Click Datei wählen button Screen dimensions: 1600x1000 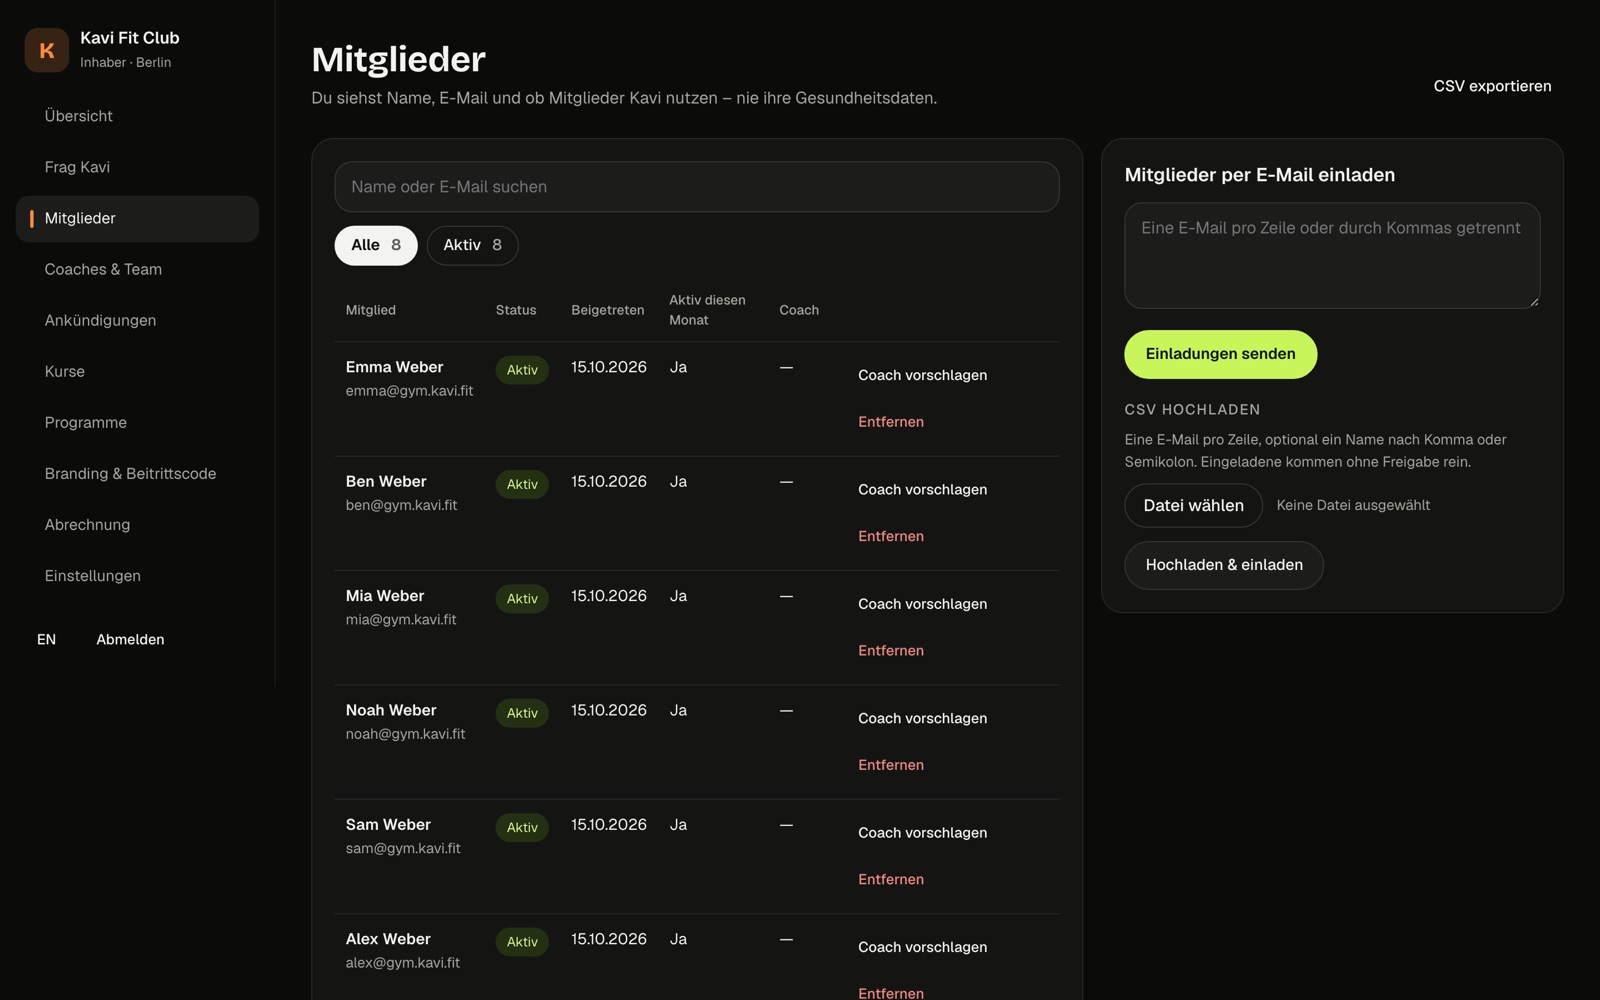point(1193,506)
